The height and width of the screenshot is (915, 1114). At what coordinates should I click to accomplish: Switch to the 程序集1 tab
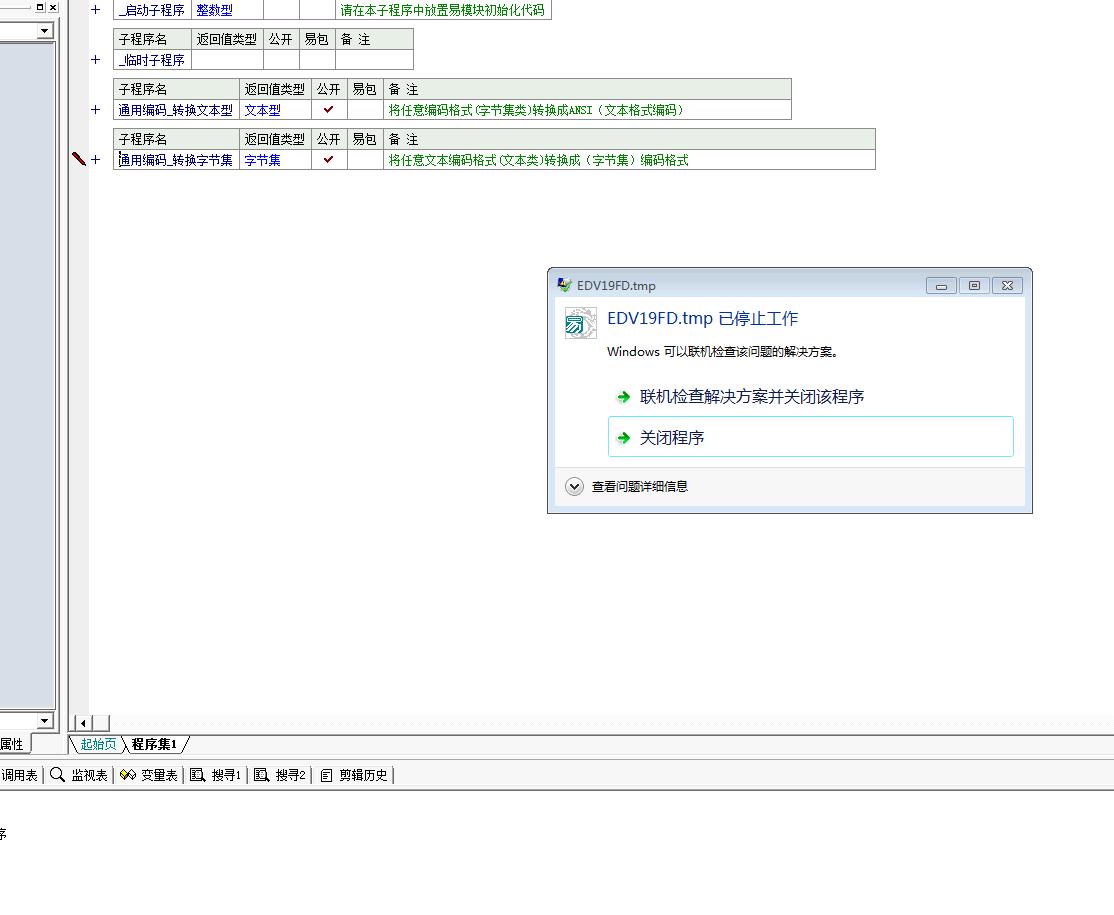154,744
